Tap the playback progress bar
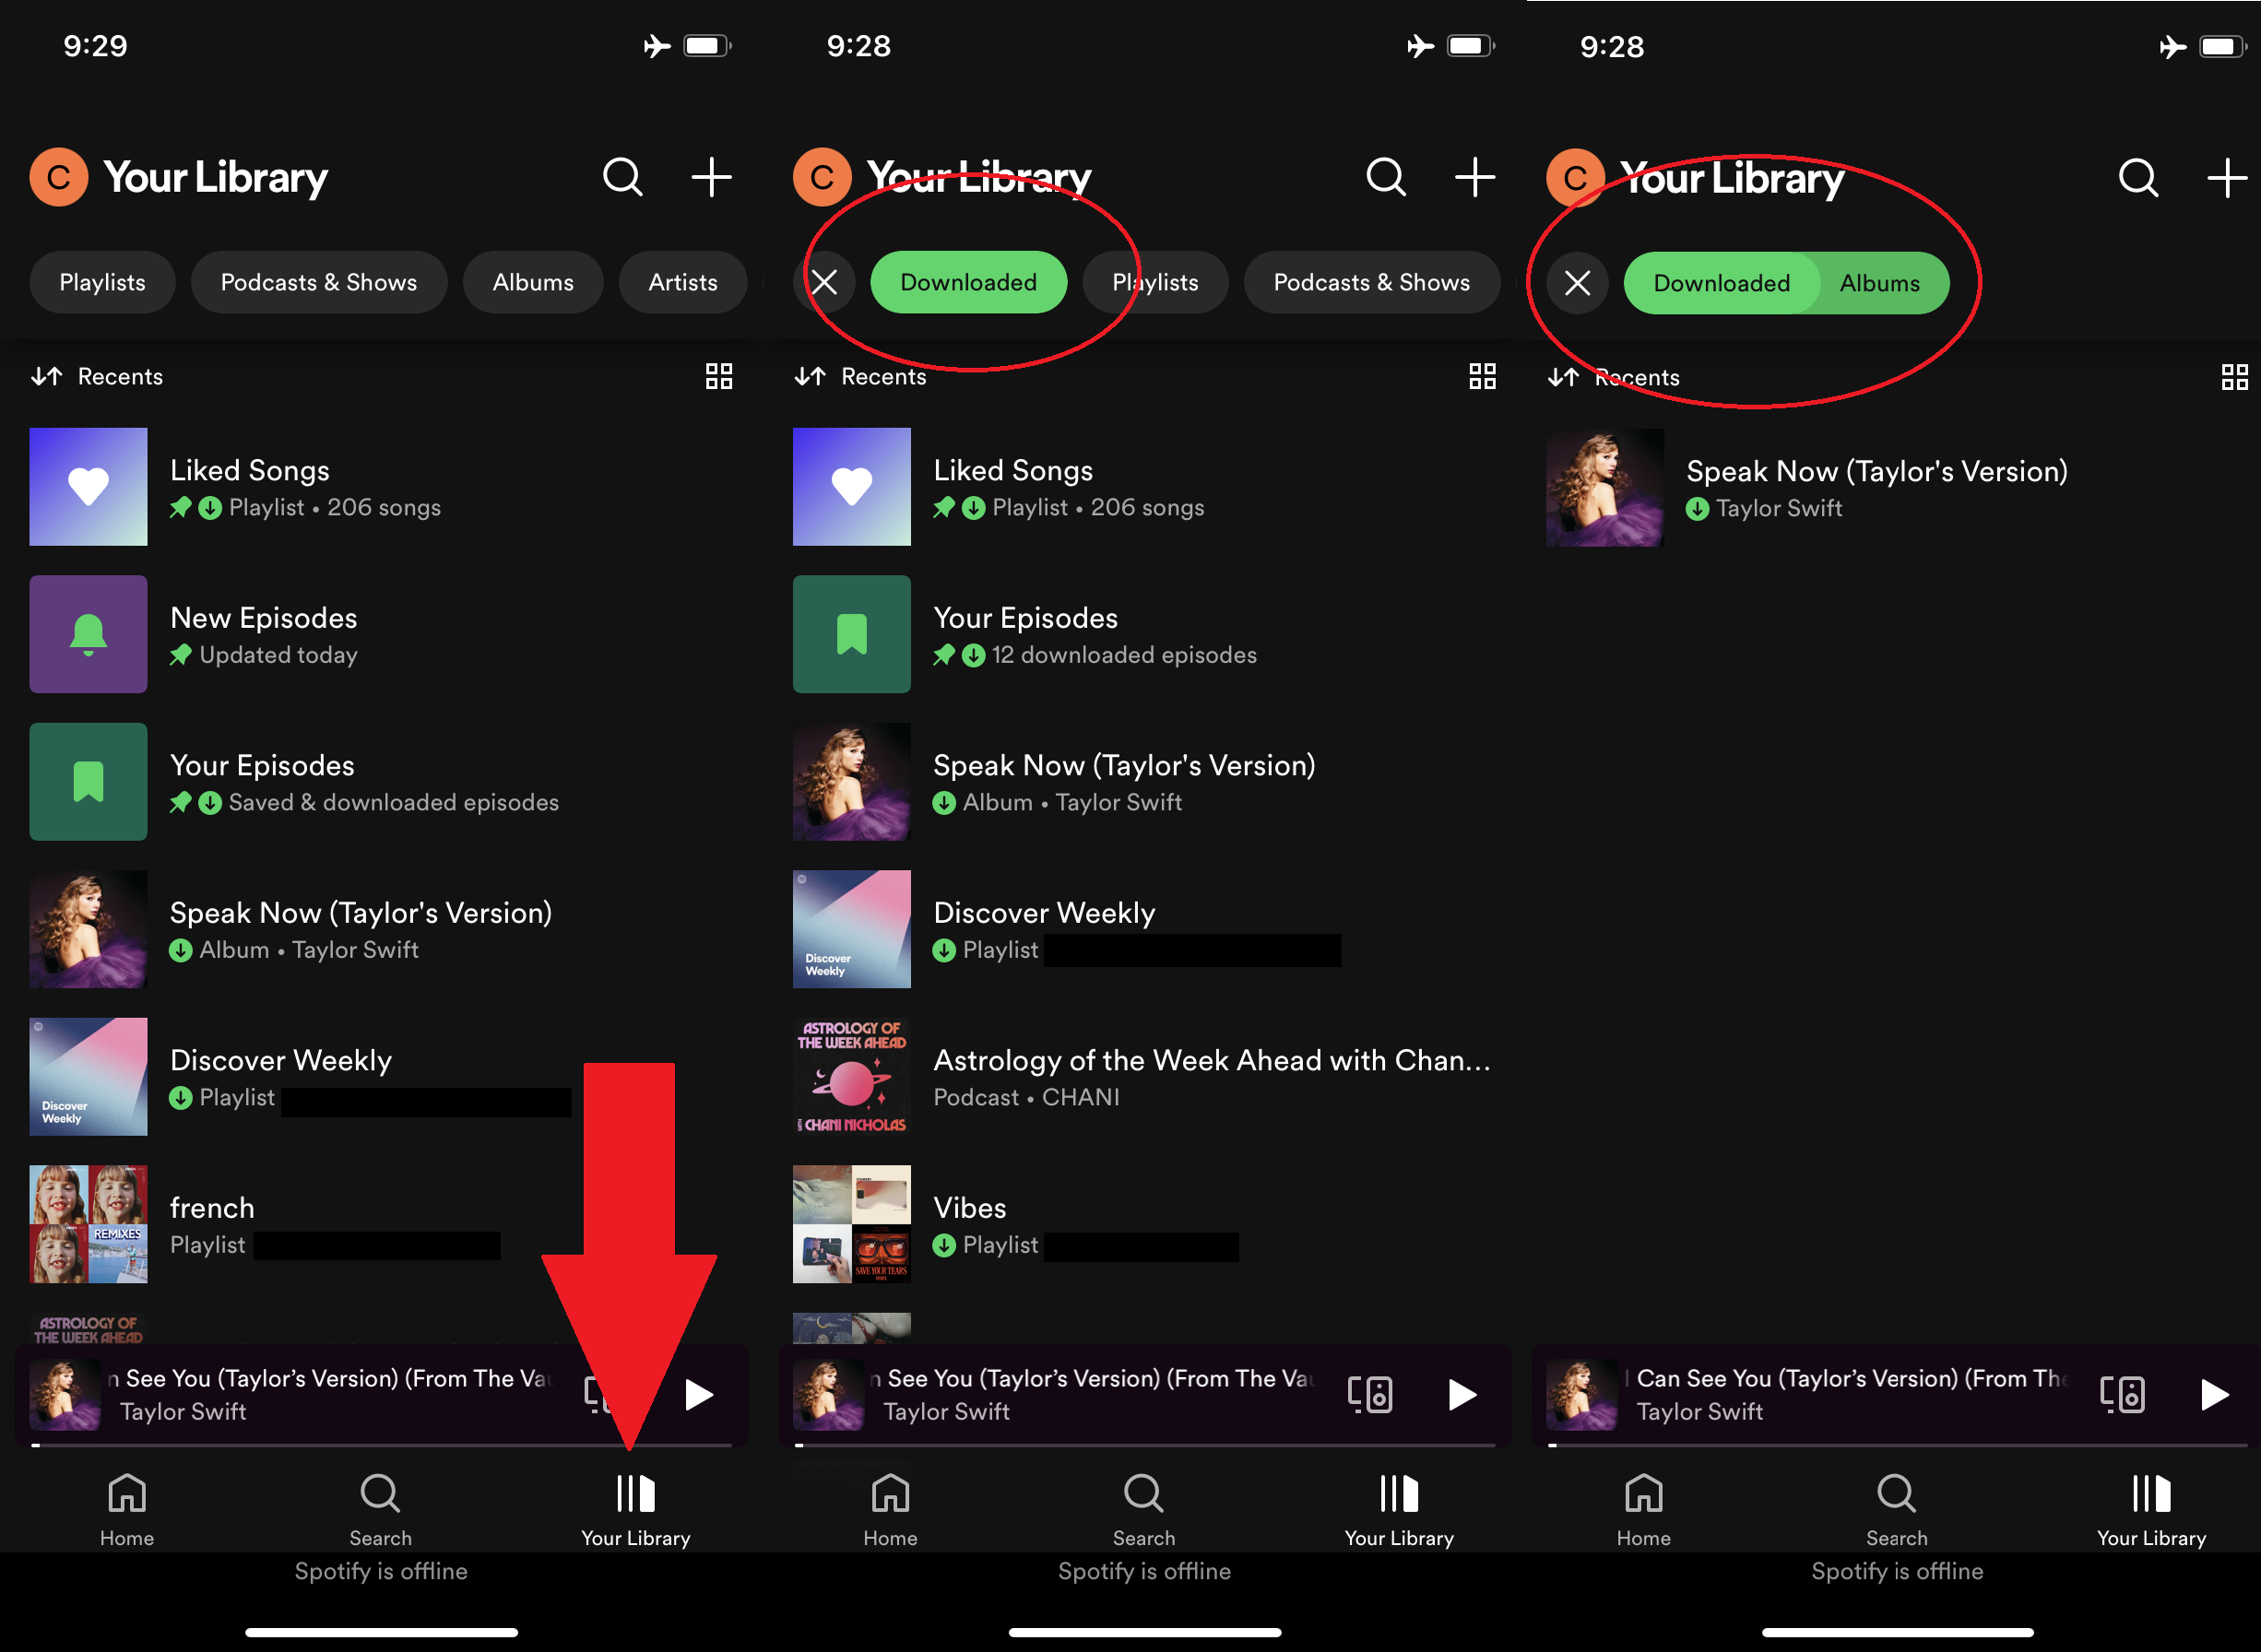 pos(380,1444)
